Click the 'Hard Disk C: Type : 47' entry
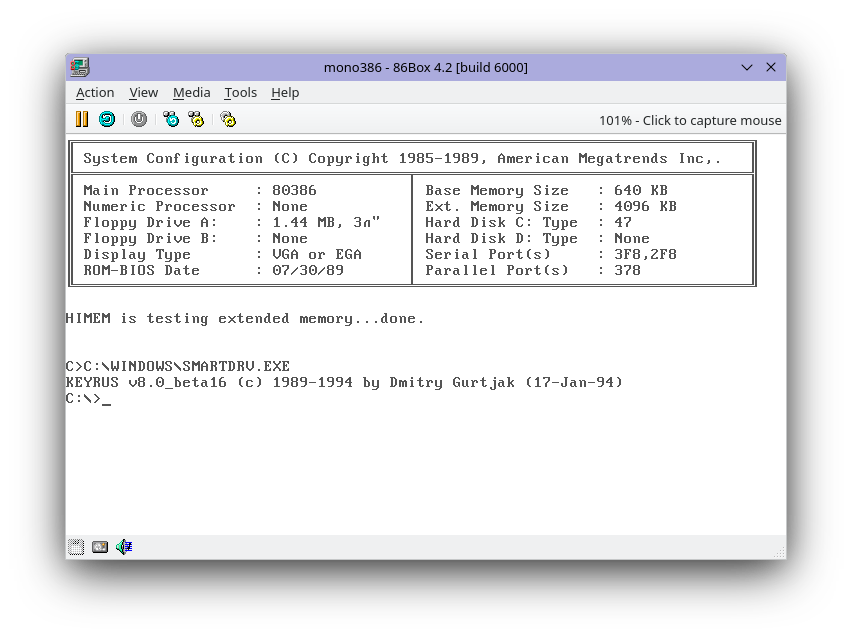 528,222
